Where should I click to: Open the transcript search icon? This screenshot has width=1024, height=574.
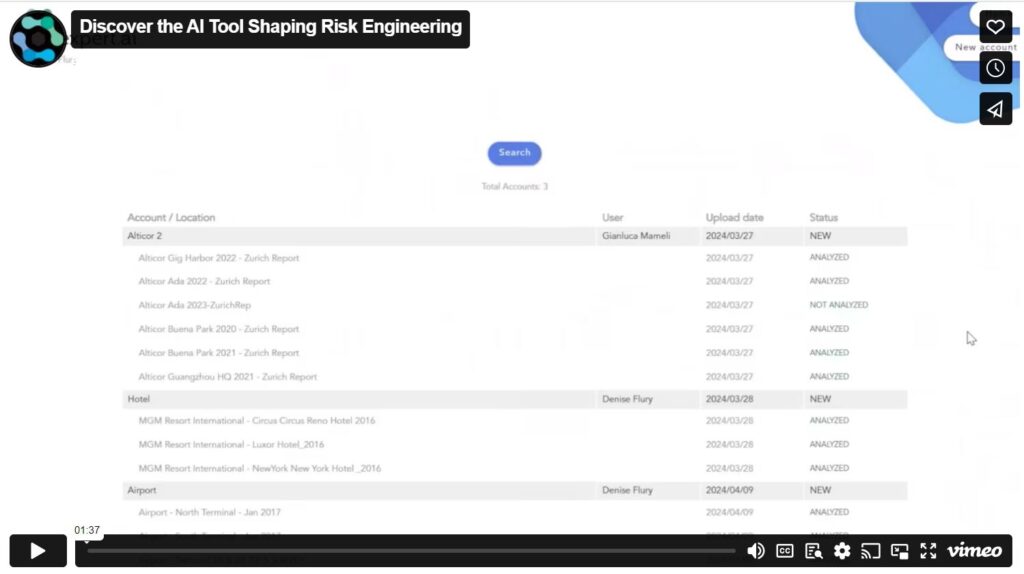(x=813, y=551)
